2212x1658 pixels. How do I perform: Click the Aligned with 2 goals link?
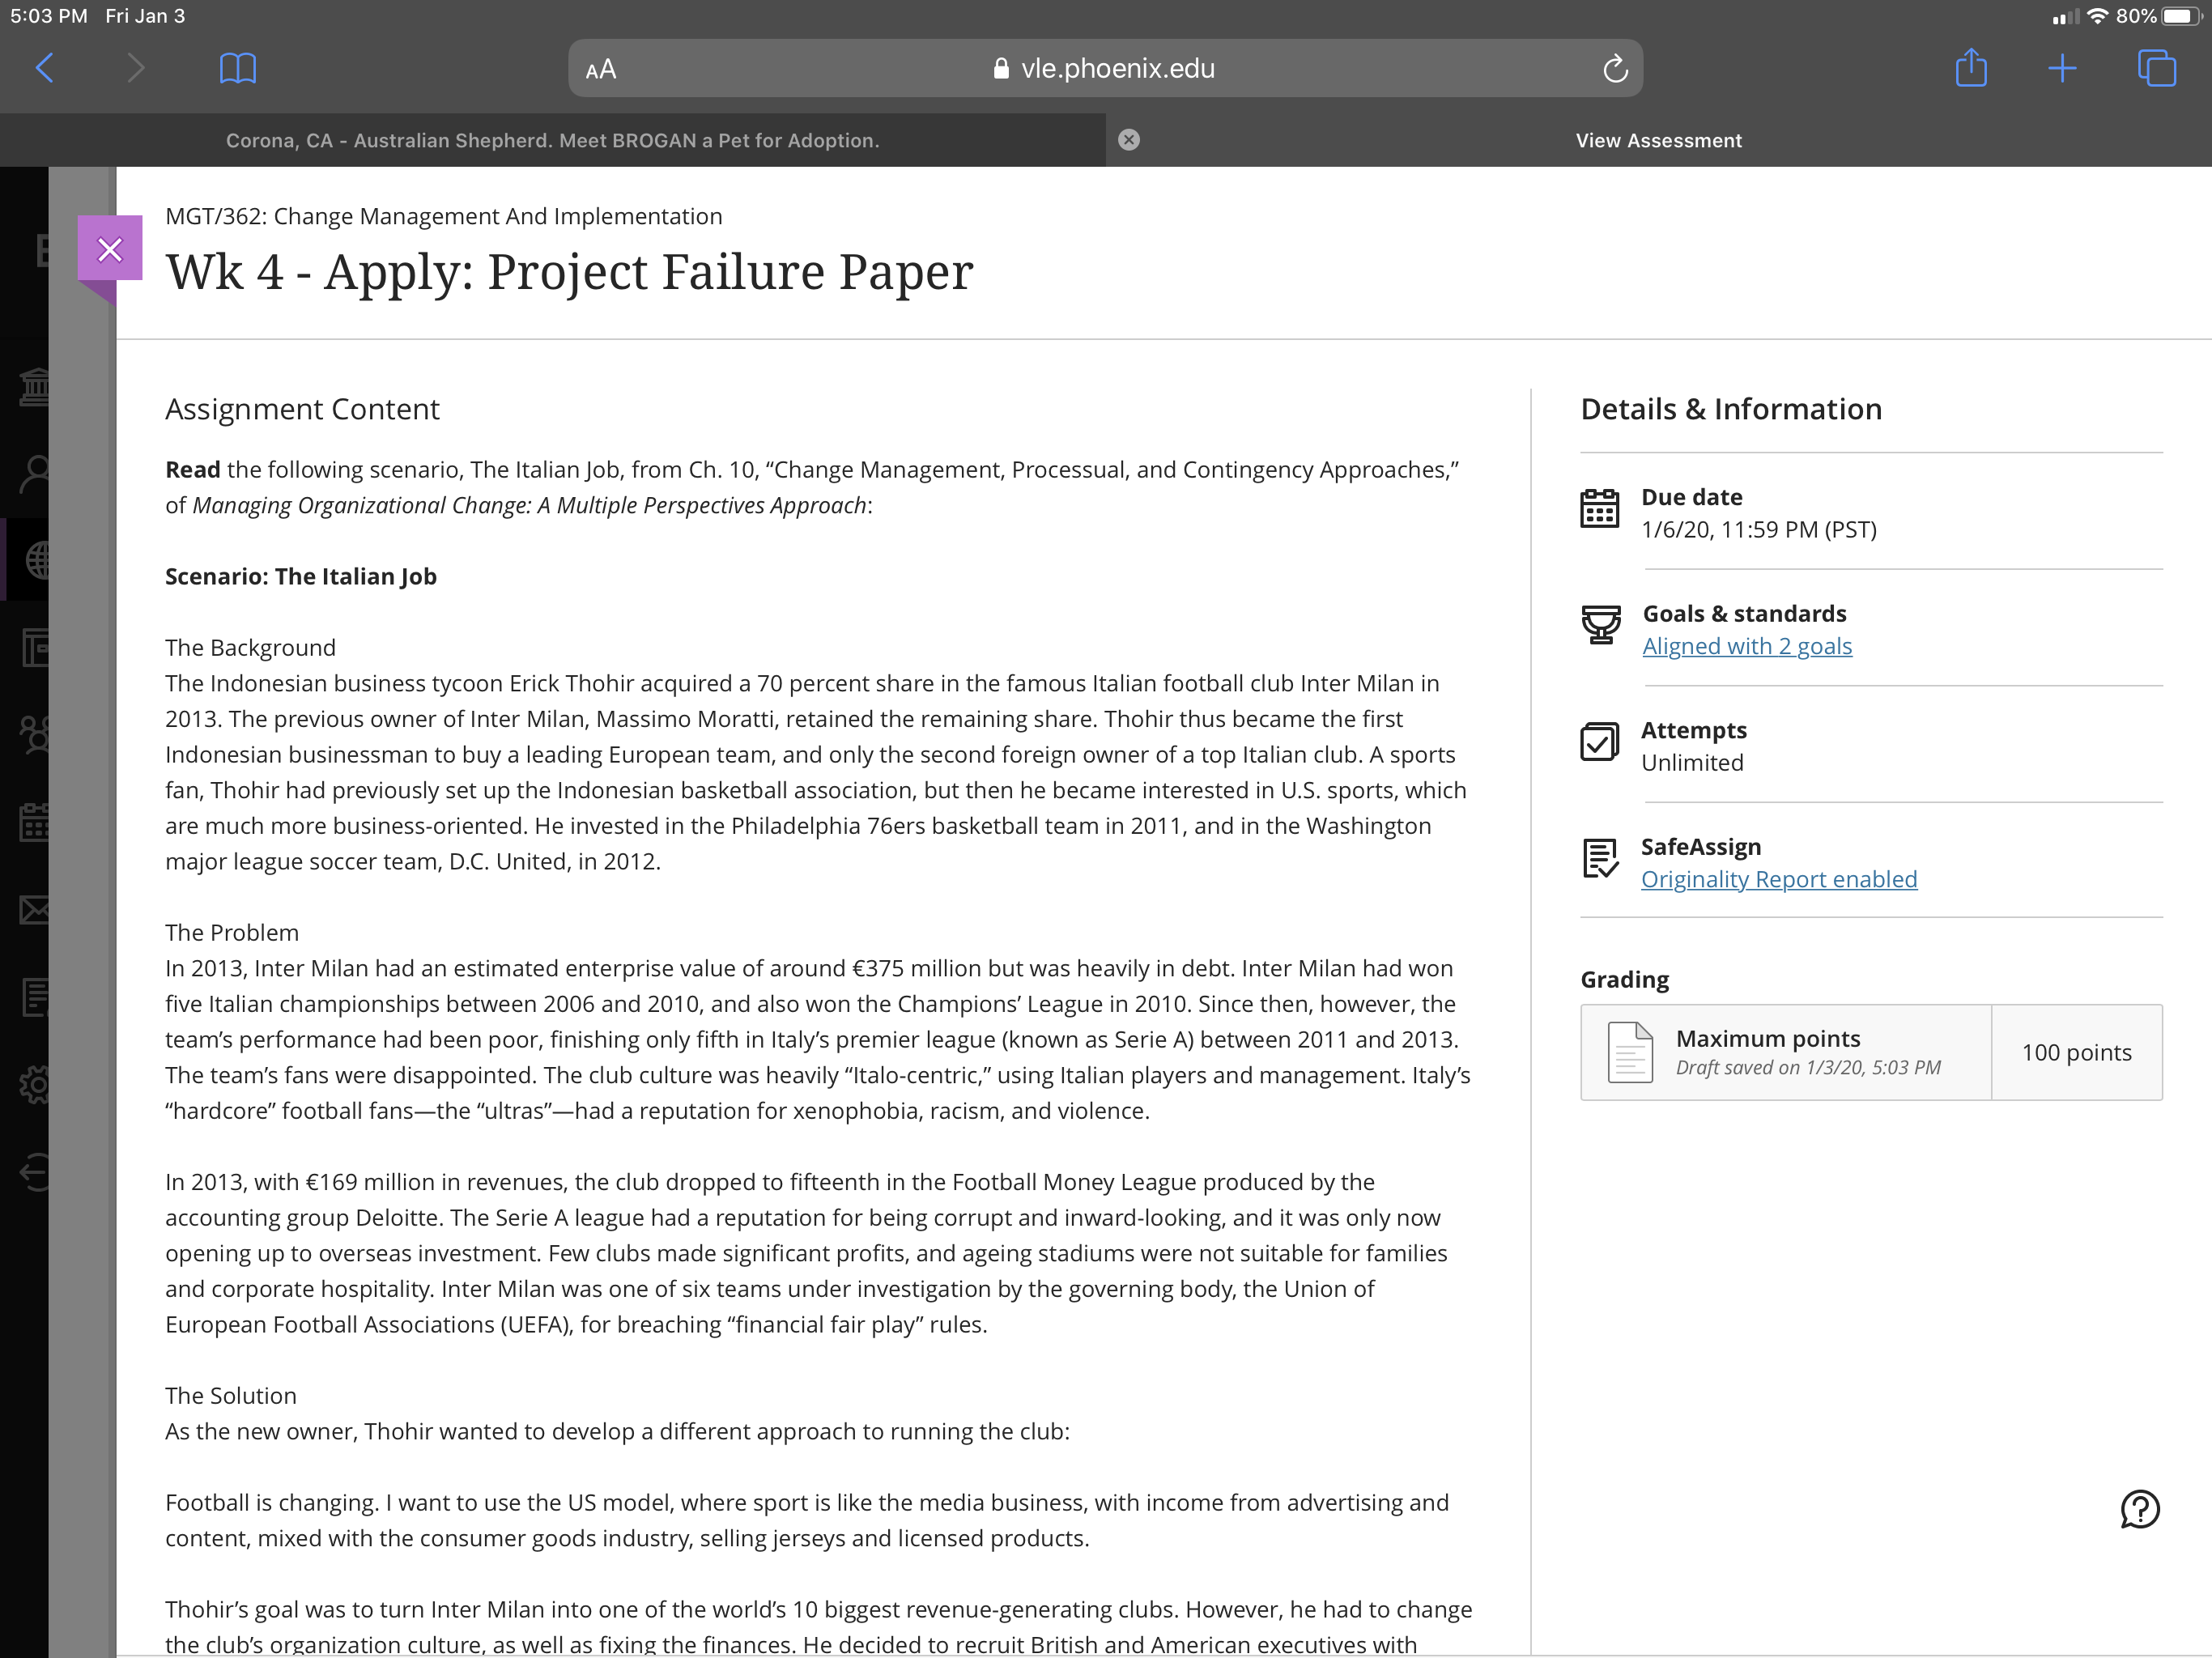tap(1747, 647)
